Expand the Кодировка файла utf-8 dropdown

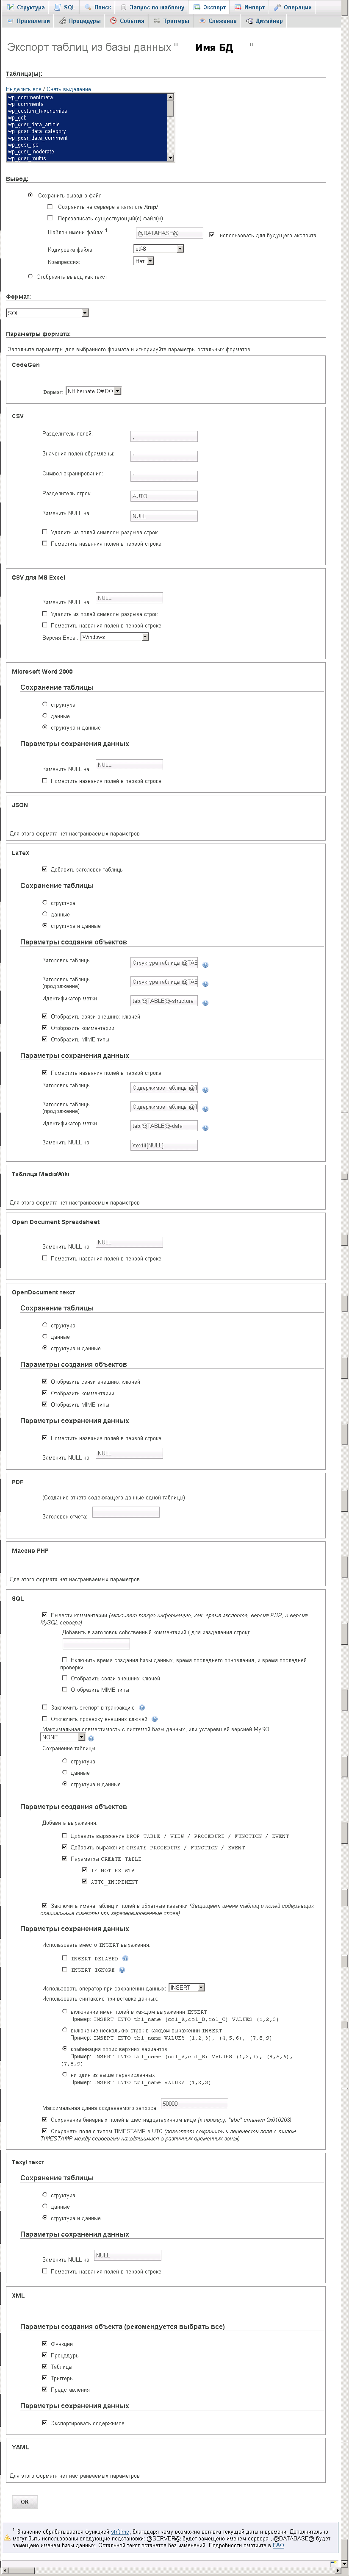coord(158,249)
